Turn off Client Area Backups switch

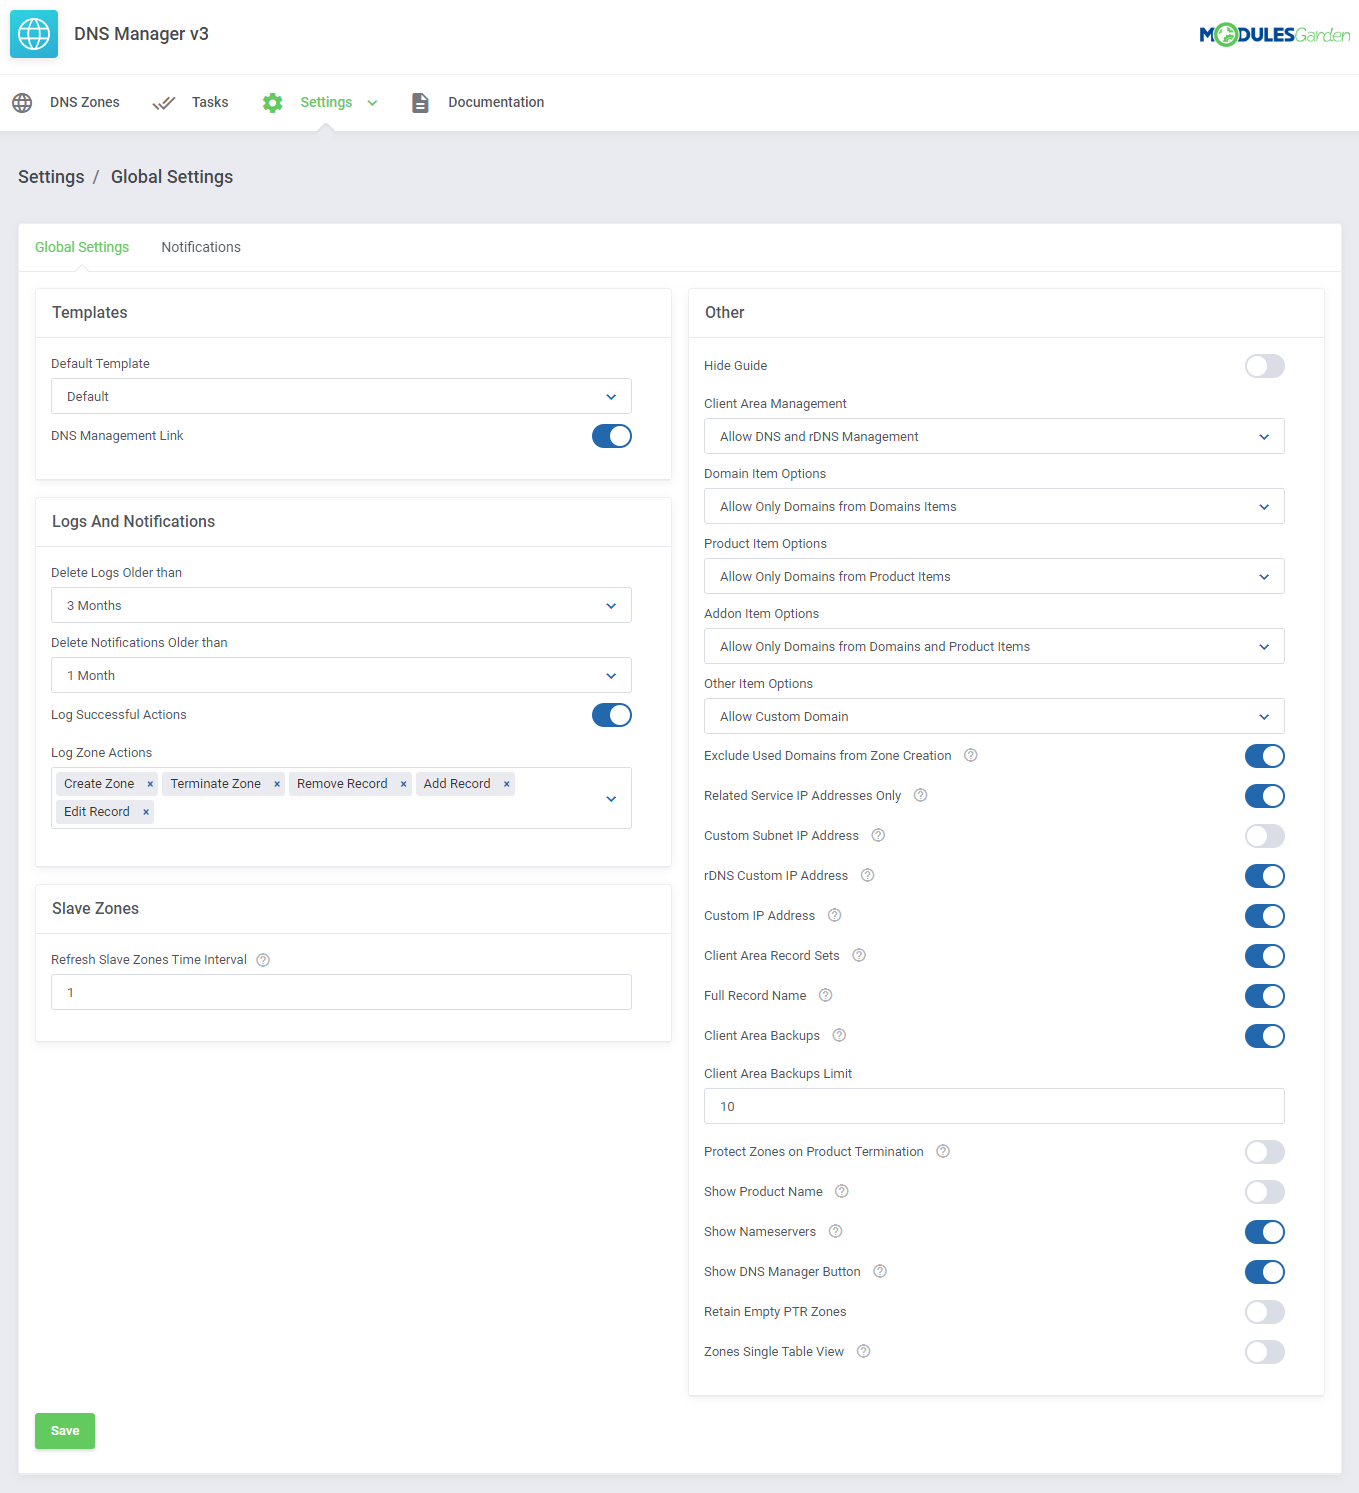point(1265,1036)
